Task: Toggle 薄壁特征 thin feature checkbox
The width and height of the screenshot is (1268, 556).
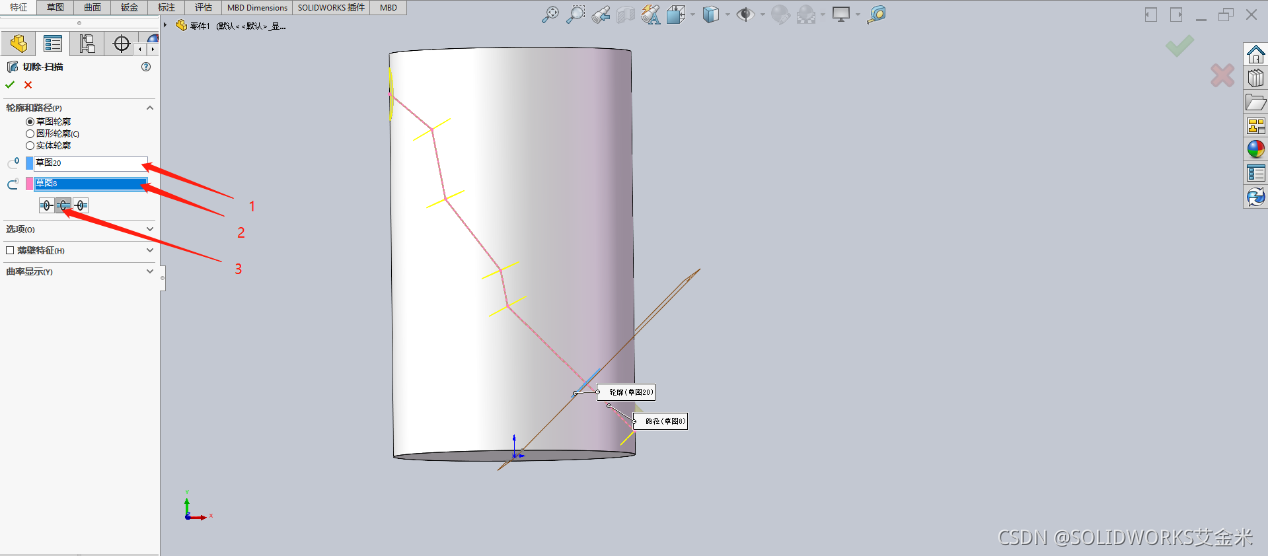Action: (x=10, y=250)
